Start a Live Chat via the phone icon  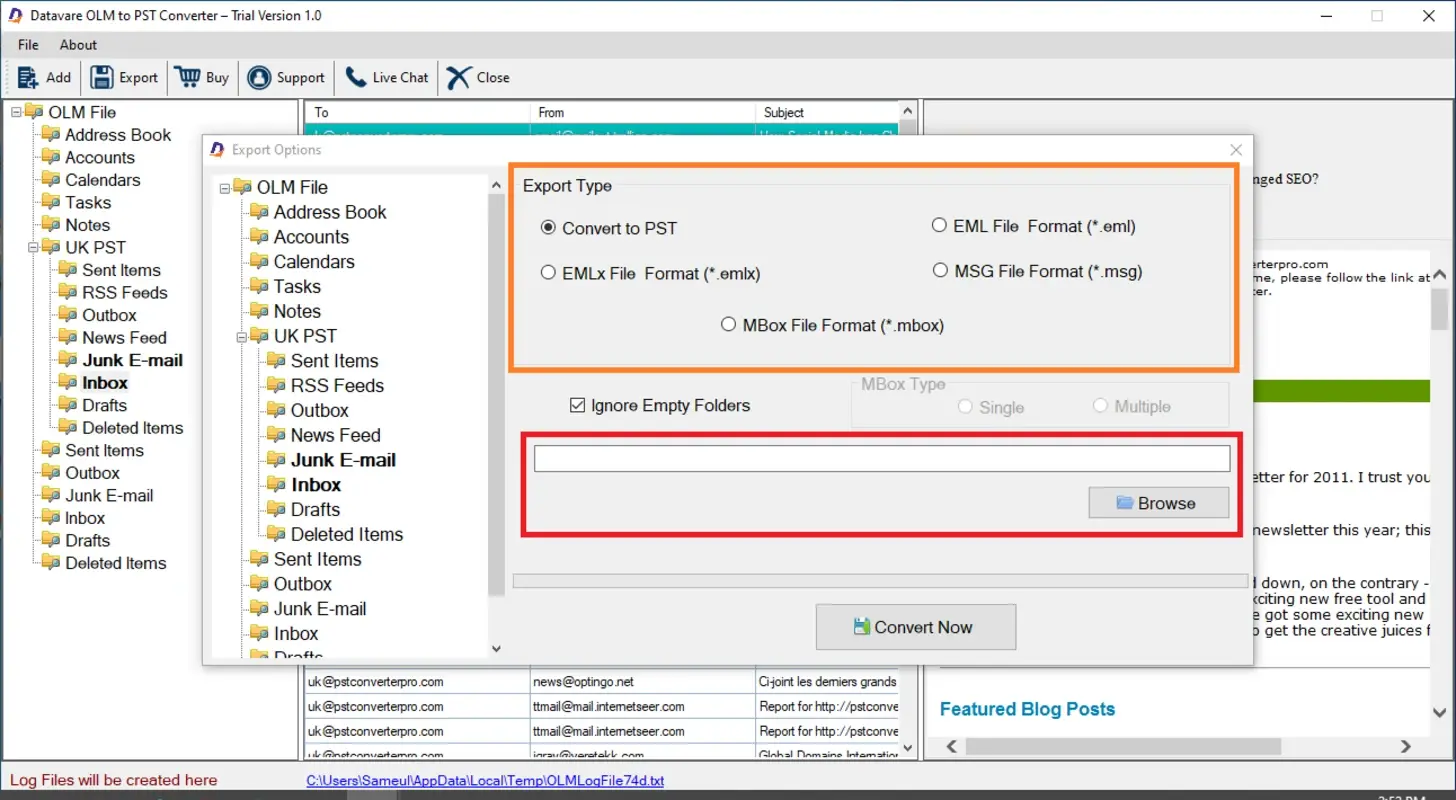tap(352, 77)
